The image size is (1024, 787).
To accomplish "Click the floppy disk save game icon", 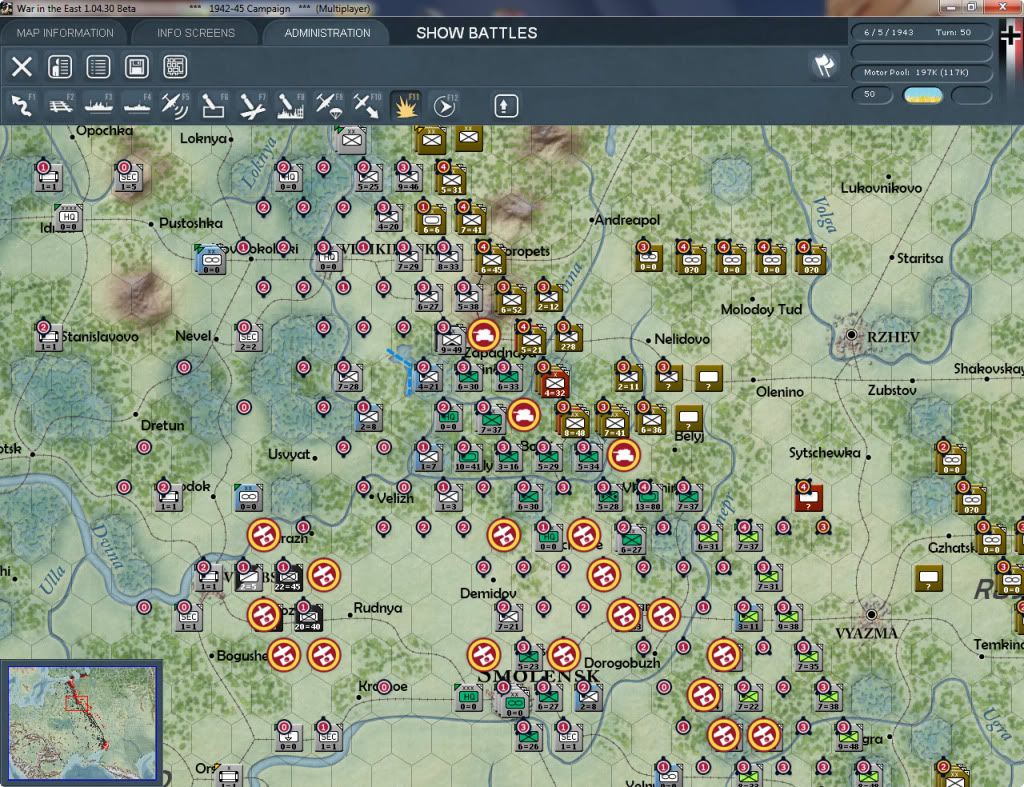I will [x=137, y=67].
